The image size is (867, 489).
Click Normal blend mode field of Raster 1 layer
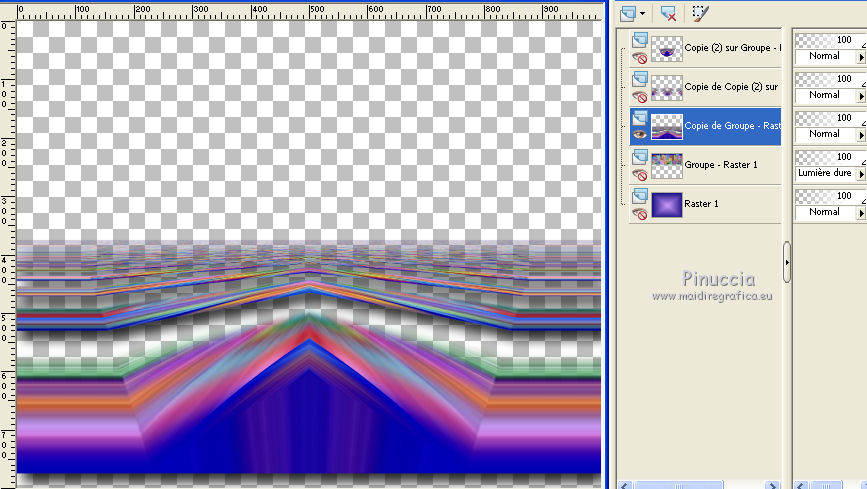826,212
